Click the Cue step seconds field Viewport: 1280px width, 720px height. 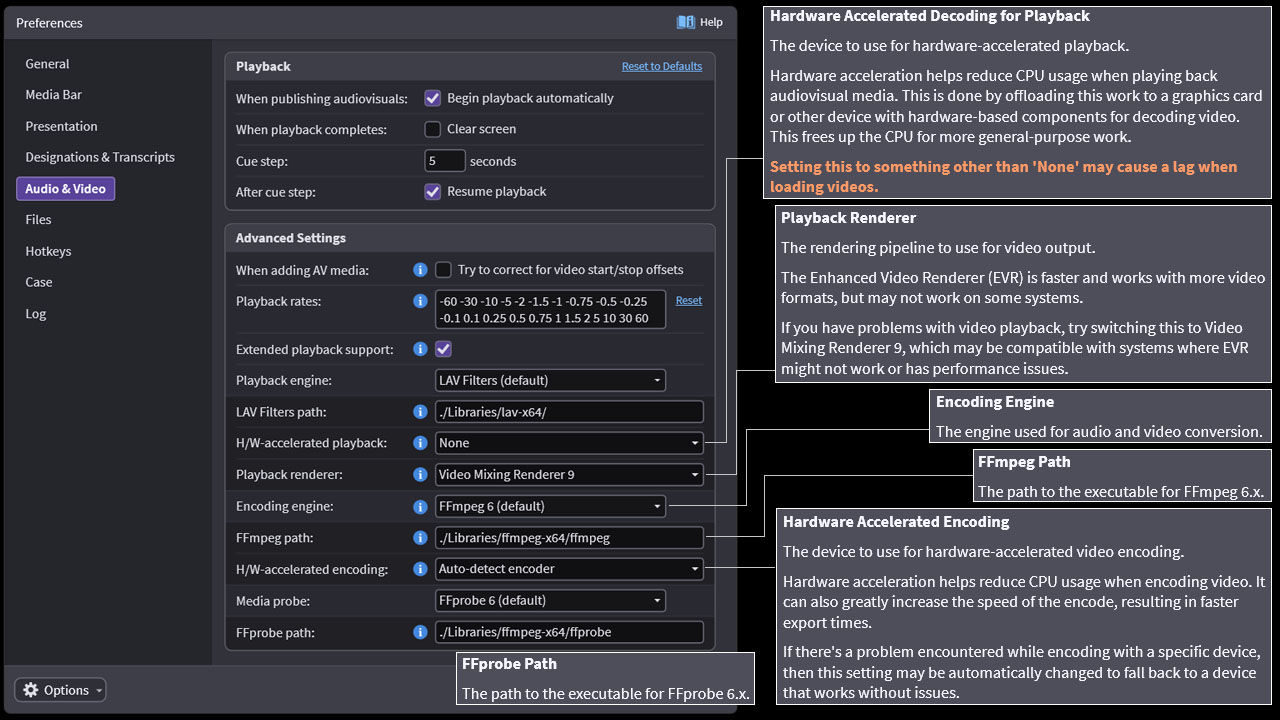point(445,161)
